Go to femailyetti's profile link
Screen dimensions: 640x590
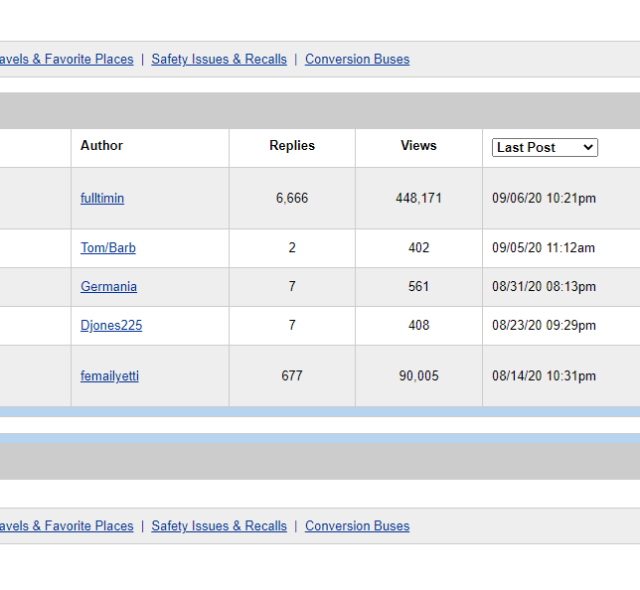point(109,376)
